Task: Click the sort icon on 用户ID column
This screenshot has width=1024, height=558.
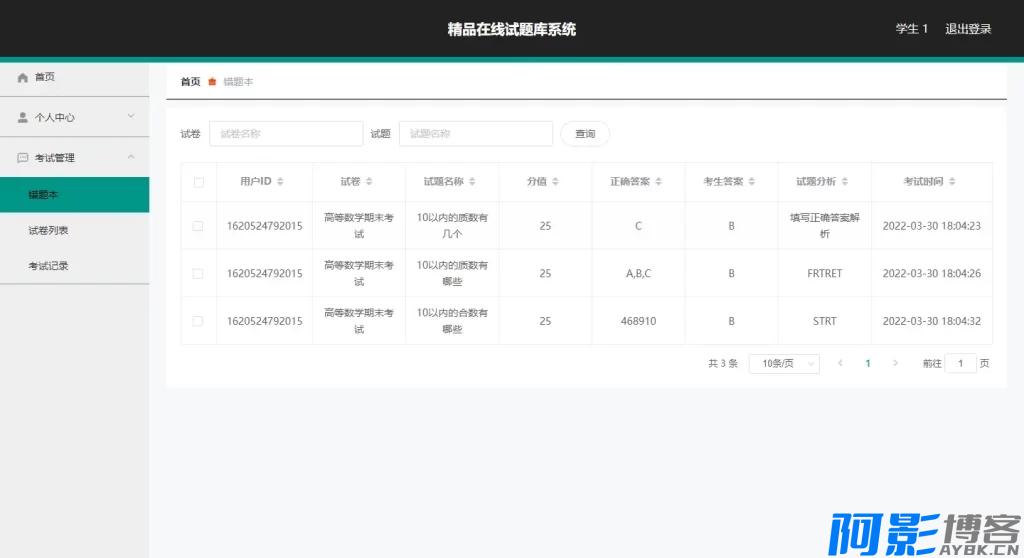Action: coord(280,182)
